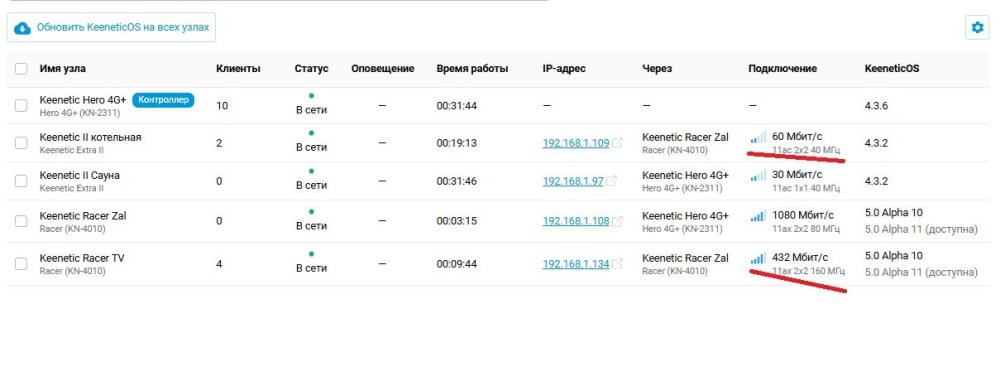
Task: Sort by Клиенты column header
Action: [x=238, y=69]
